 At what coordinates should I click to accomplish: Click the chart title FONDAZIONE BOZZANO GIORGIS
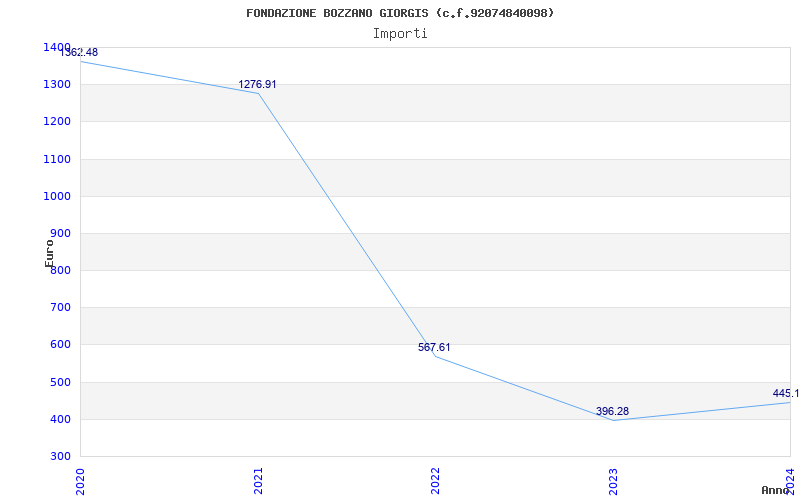(x=400, y=13)
